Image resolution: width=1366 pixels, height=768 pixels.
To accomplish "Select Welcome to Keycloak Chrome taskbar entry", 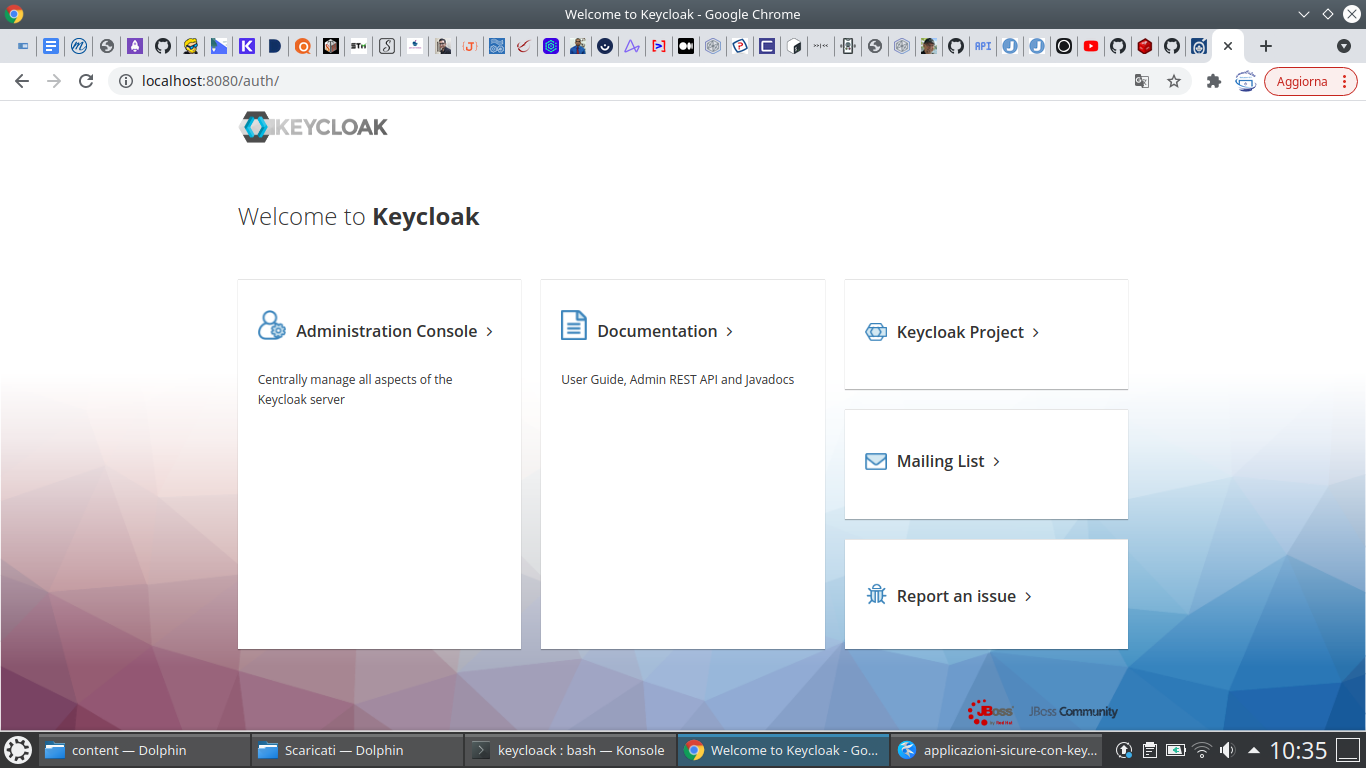I will 783,750.
